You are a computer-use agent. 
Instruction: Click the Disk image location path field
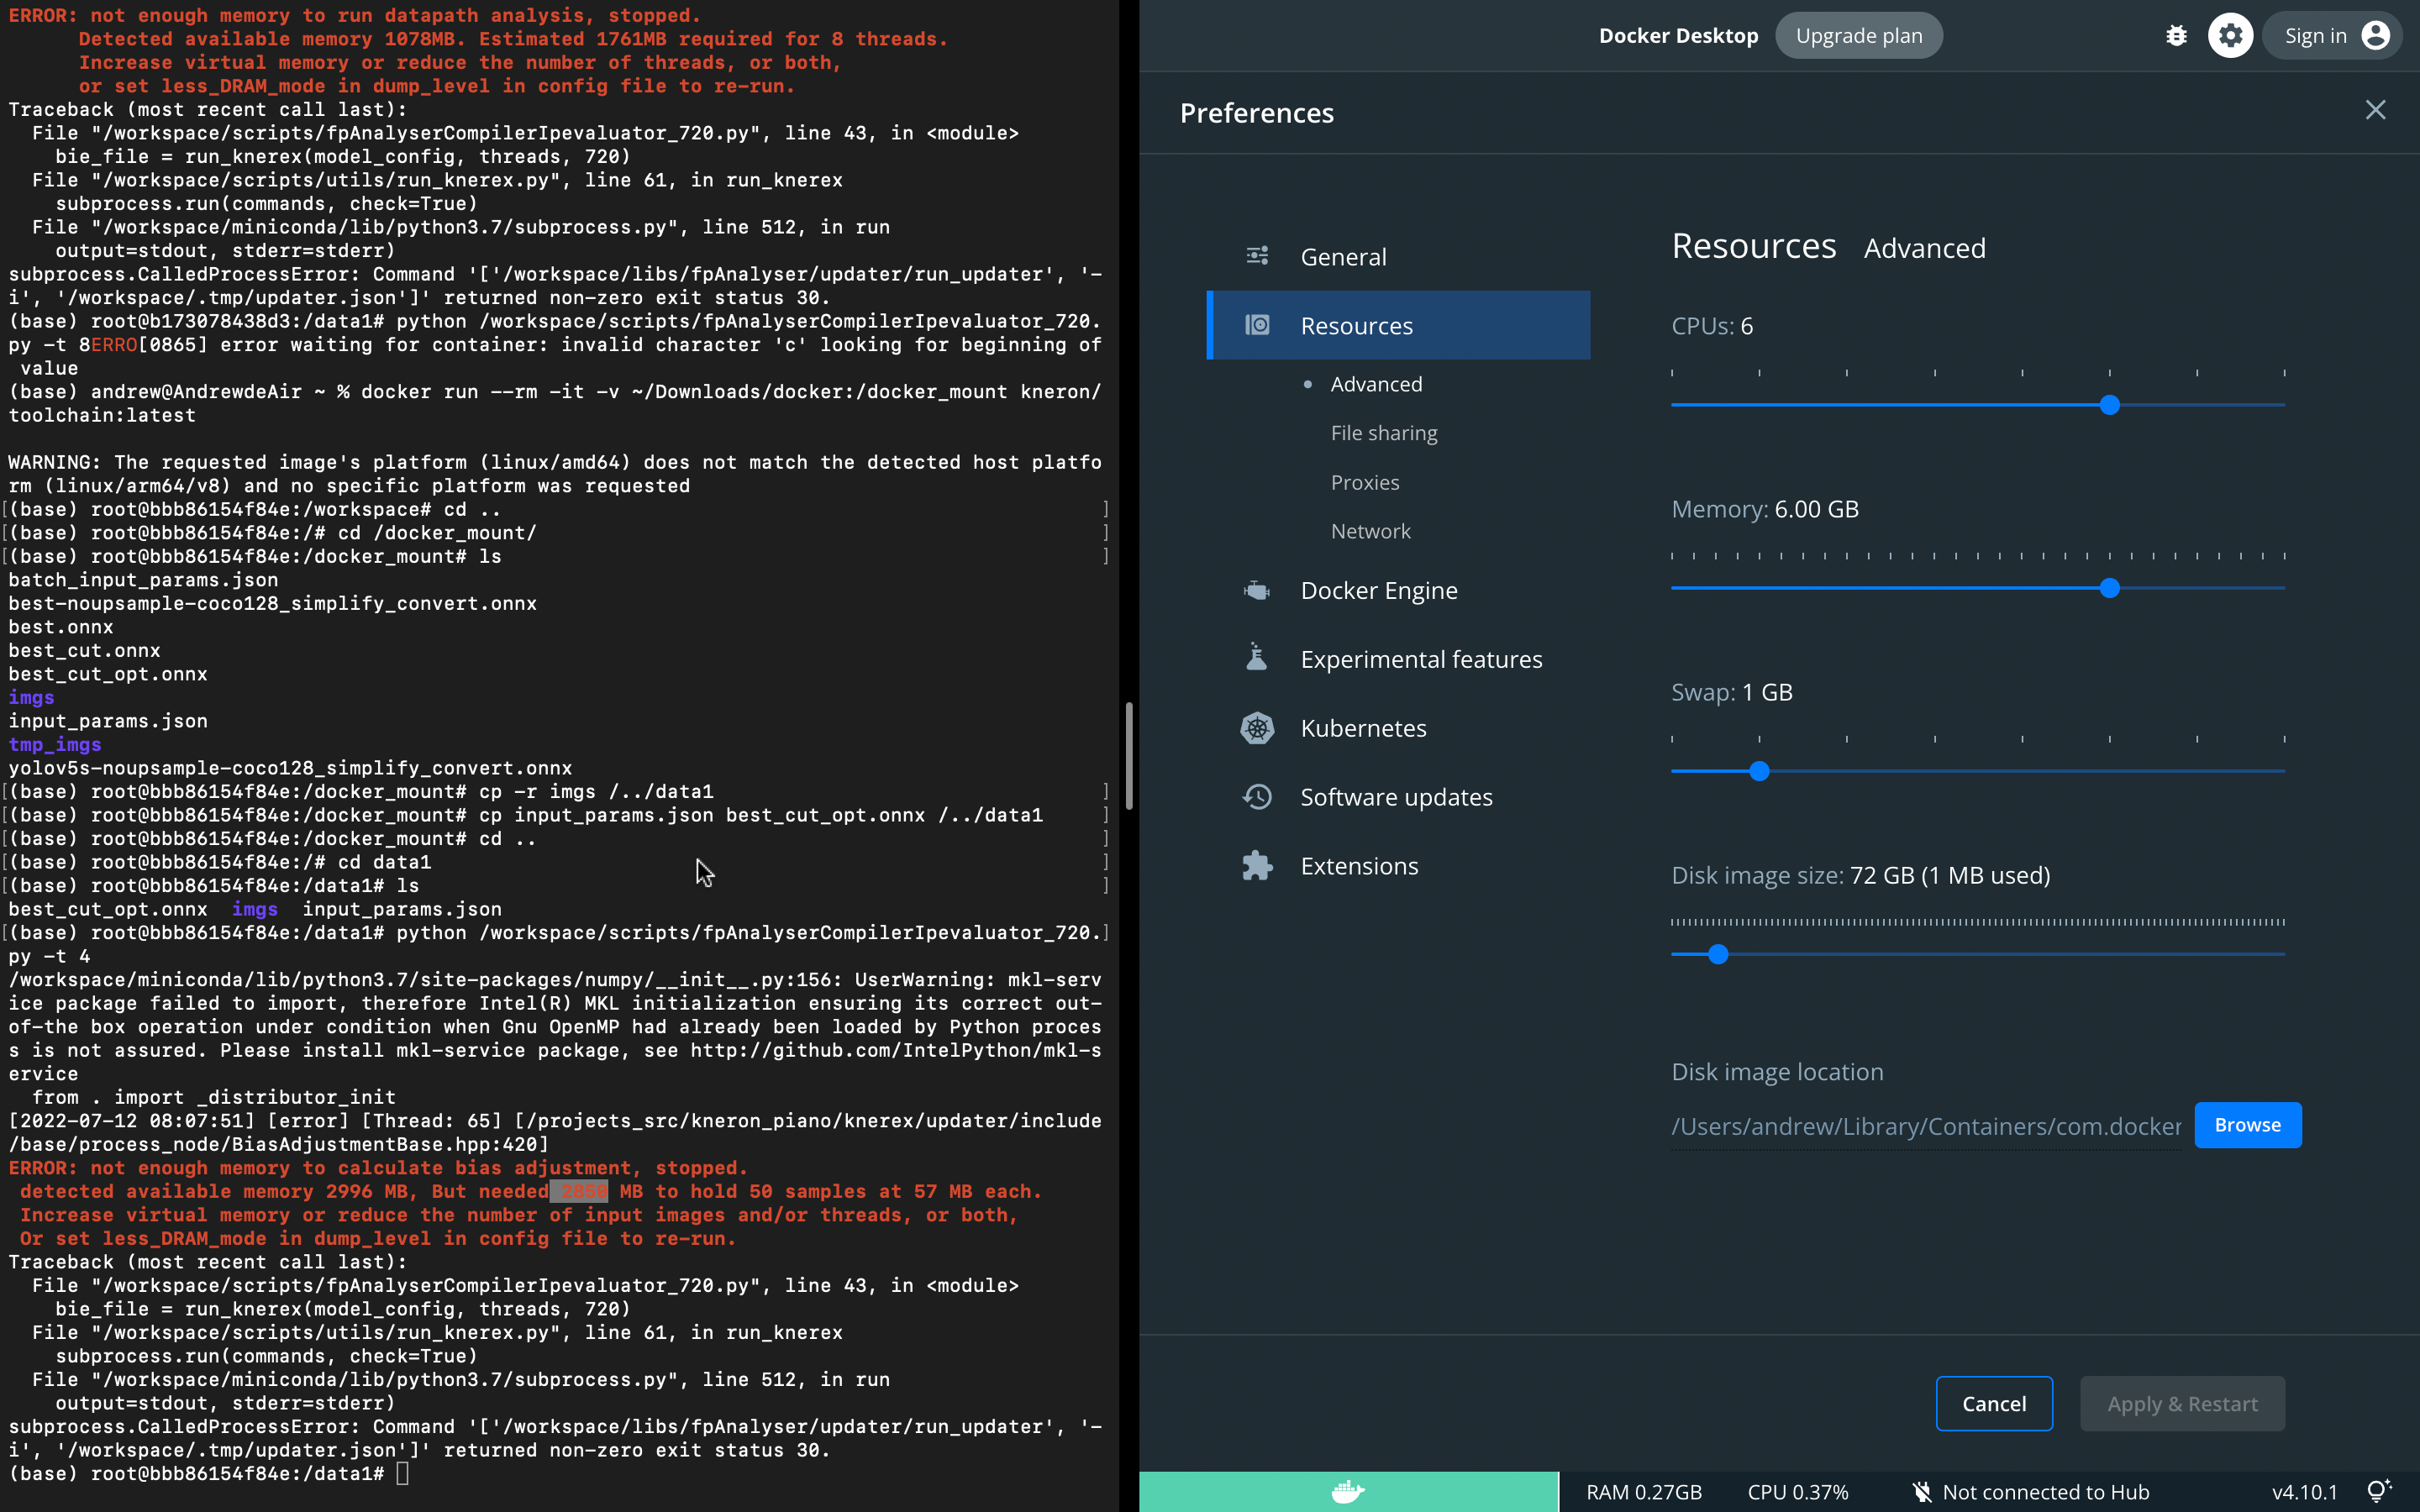(1926, 1126)
